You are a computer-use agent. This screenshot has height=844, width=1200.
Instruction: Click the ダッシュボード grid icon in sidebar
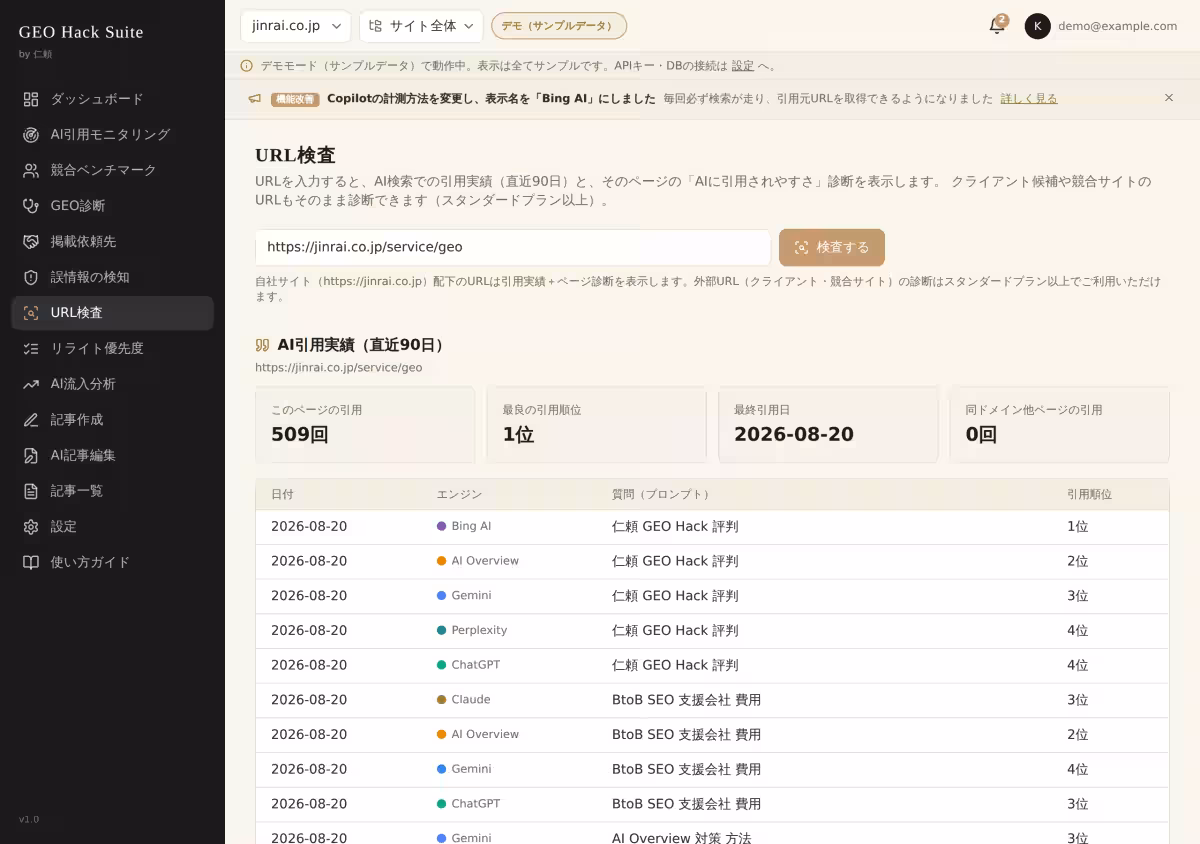pos(31,99)
